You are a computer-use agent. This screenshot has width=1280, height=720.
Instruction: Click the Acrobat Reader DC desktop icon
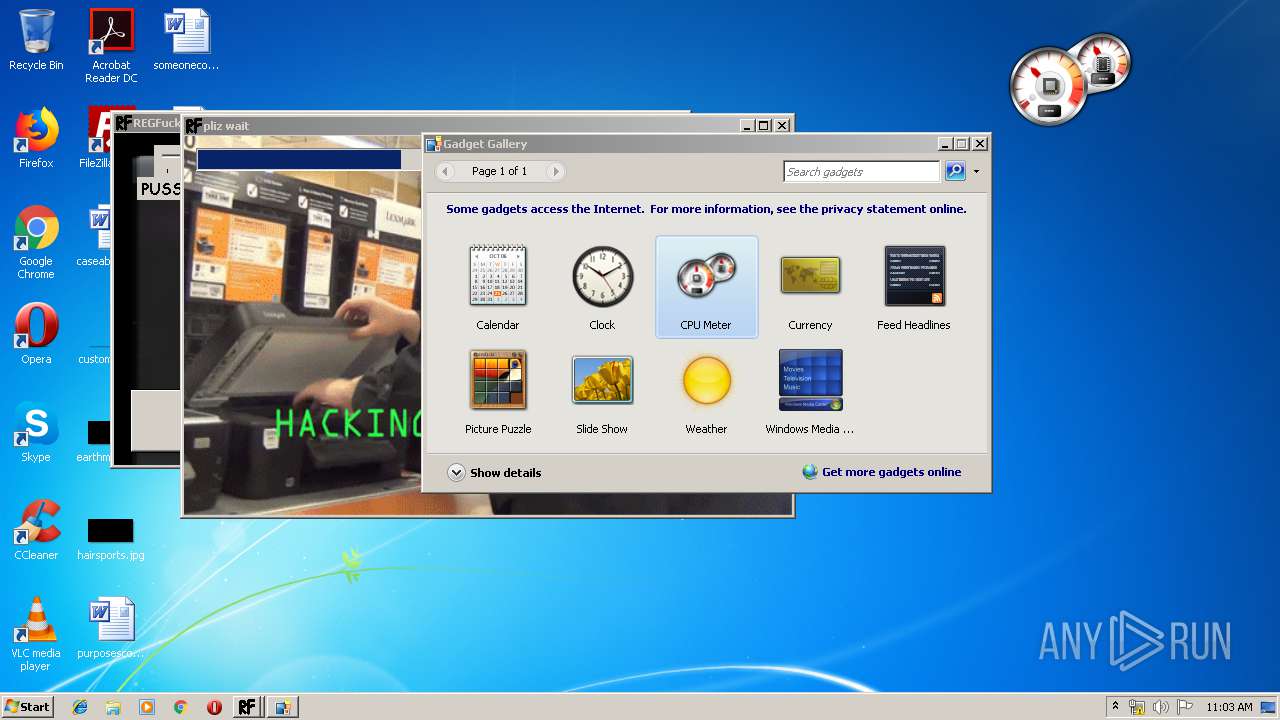[111, 46]
